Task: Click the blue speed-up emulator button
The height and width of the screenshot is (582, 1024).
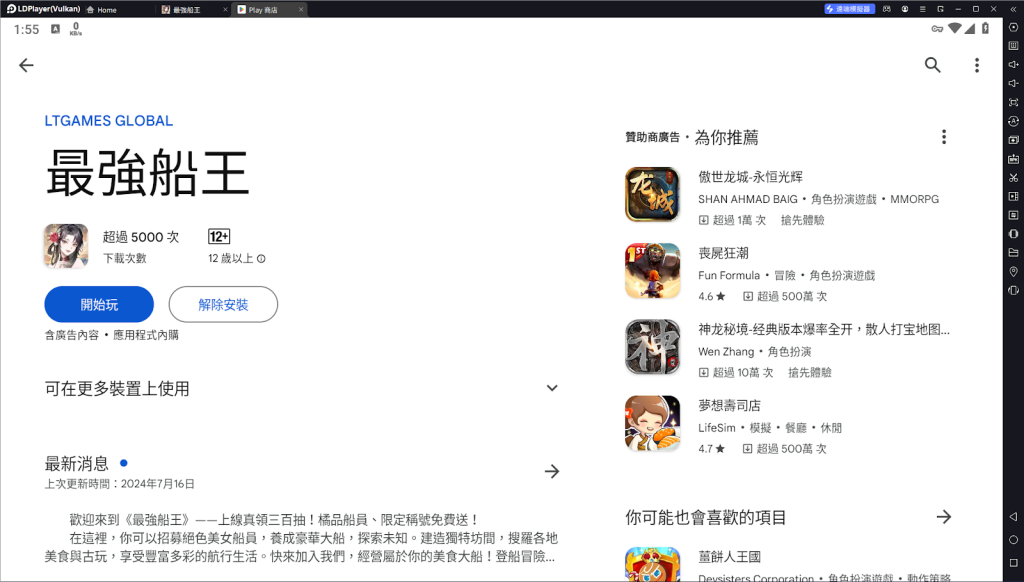Action: [849, 9]
